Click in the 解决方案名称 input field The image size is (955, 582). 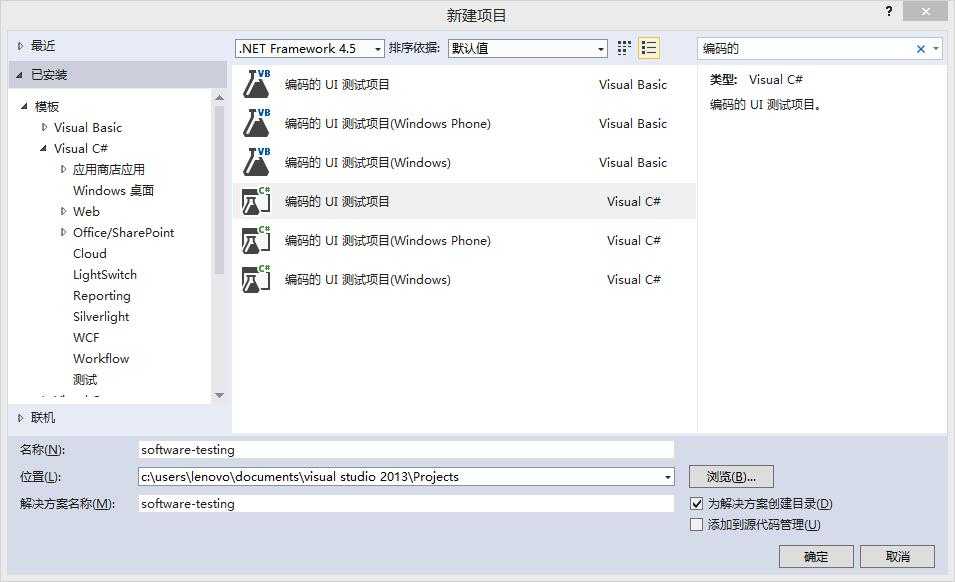click(406, 503)
